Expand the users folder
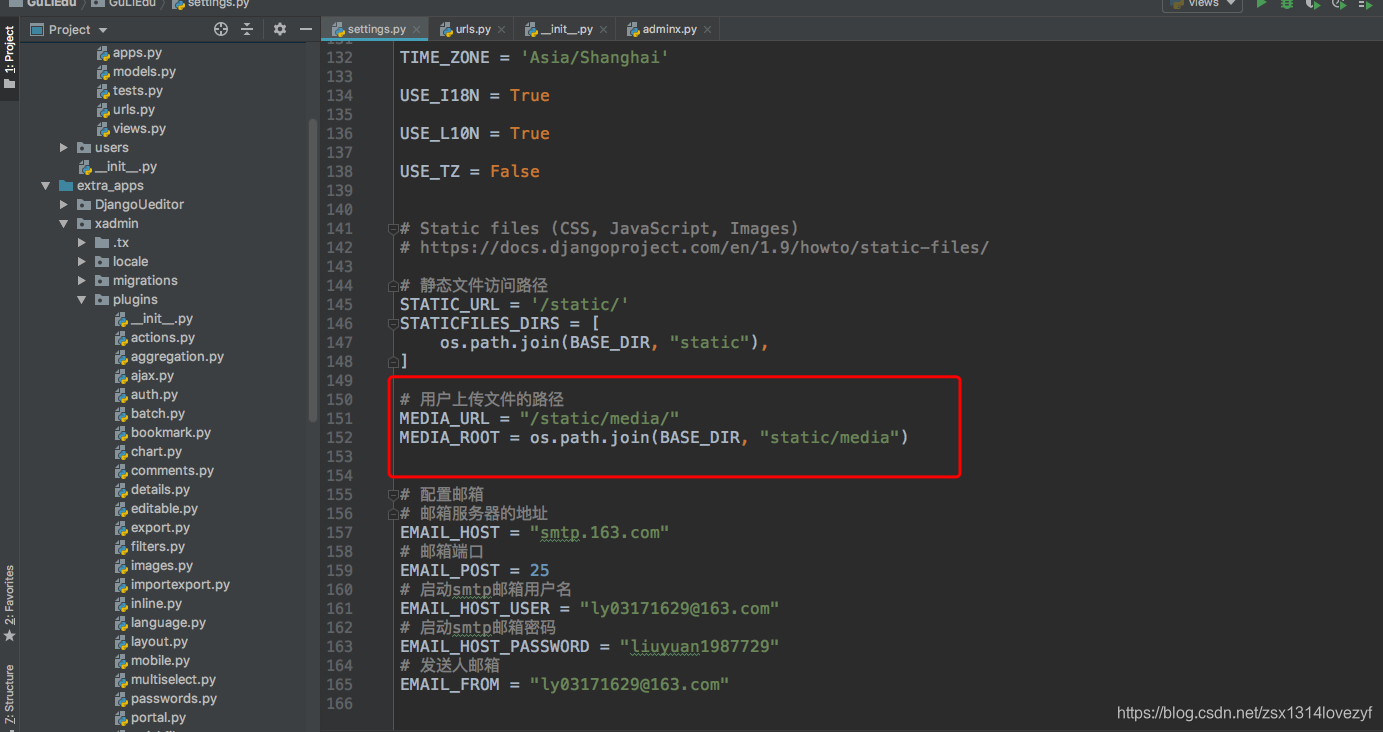 (64, 148)
